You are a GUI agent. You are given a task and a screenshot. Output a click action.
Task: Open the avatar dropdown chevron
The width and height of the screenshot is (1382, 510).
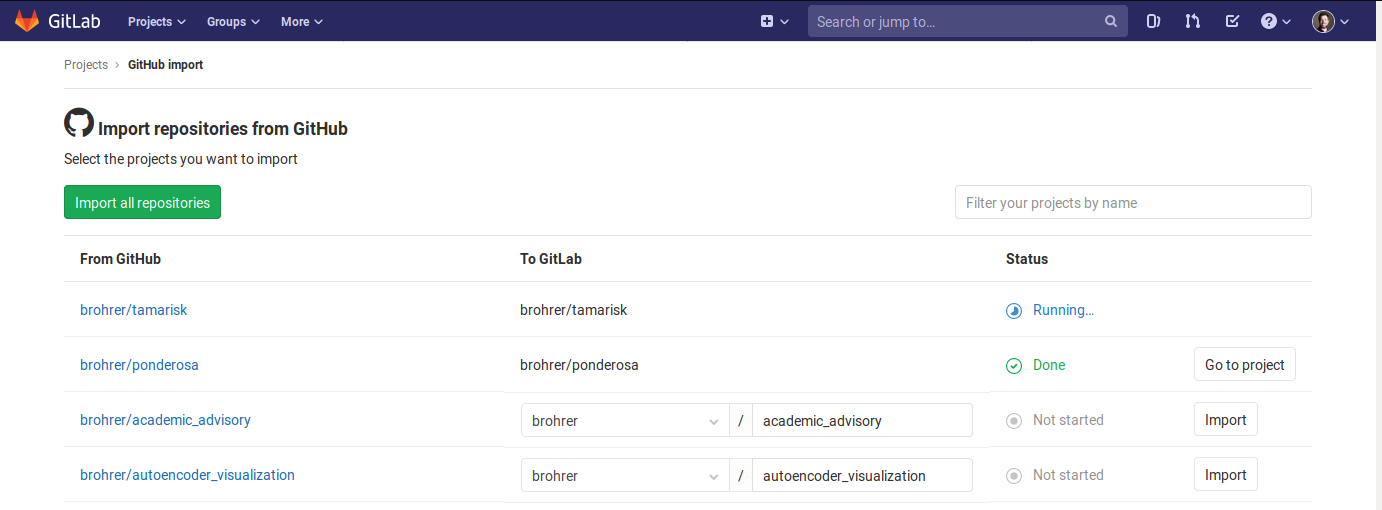(1345, 21)
